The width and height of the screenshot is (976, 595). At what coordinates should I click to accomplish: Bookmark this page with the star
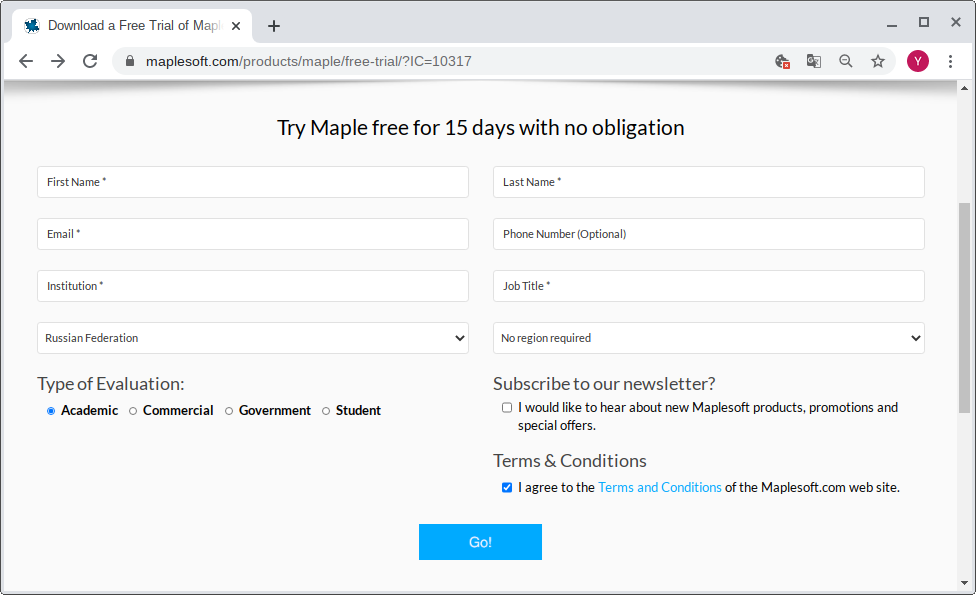pyautogui.click(x=878, y=61)
